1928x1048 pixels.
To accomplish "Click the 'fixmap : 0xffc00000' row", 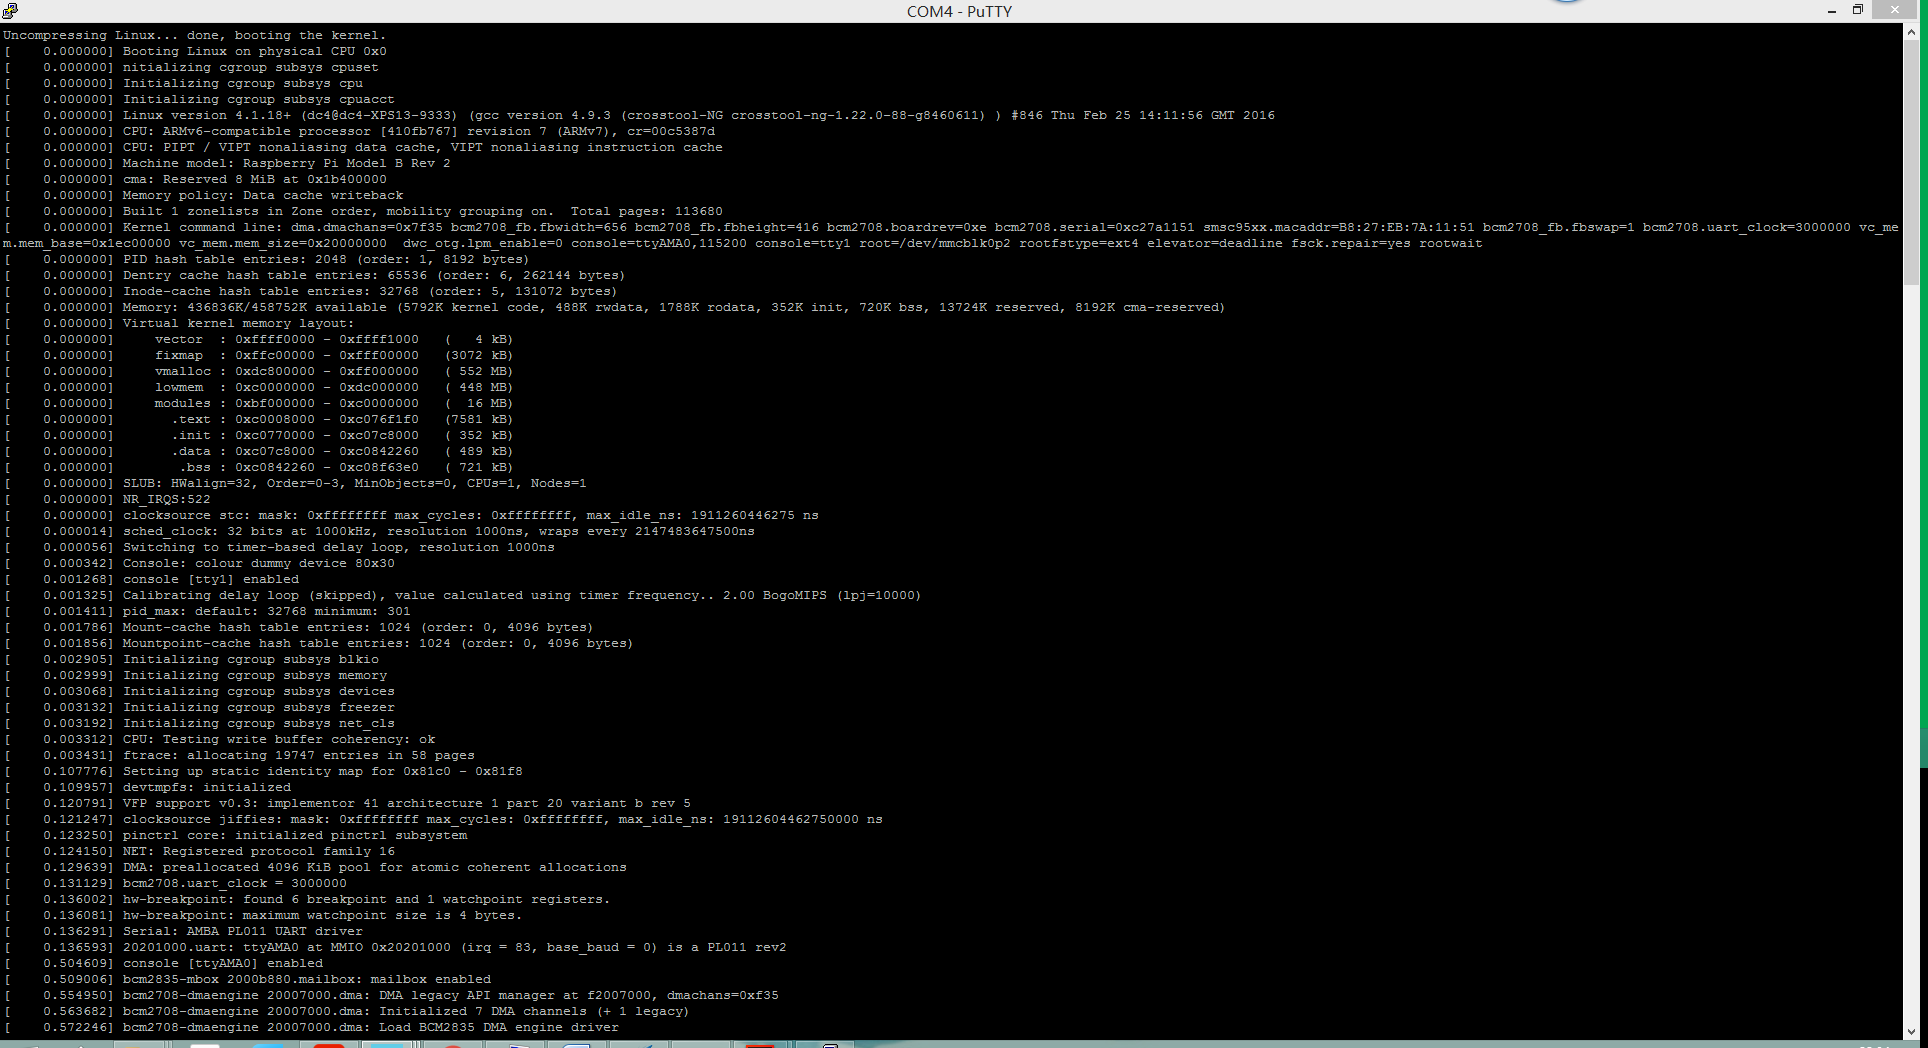I will (333, 355).
